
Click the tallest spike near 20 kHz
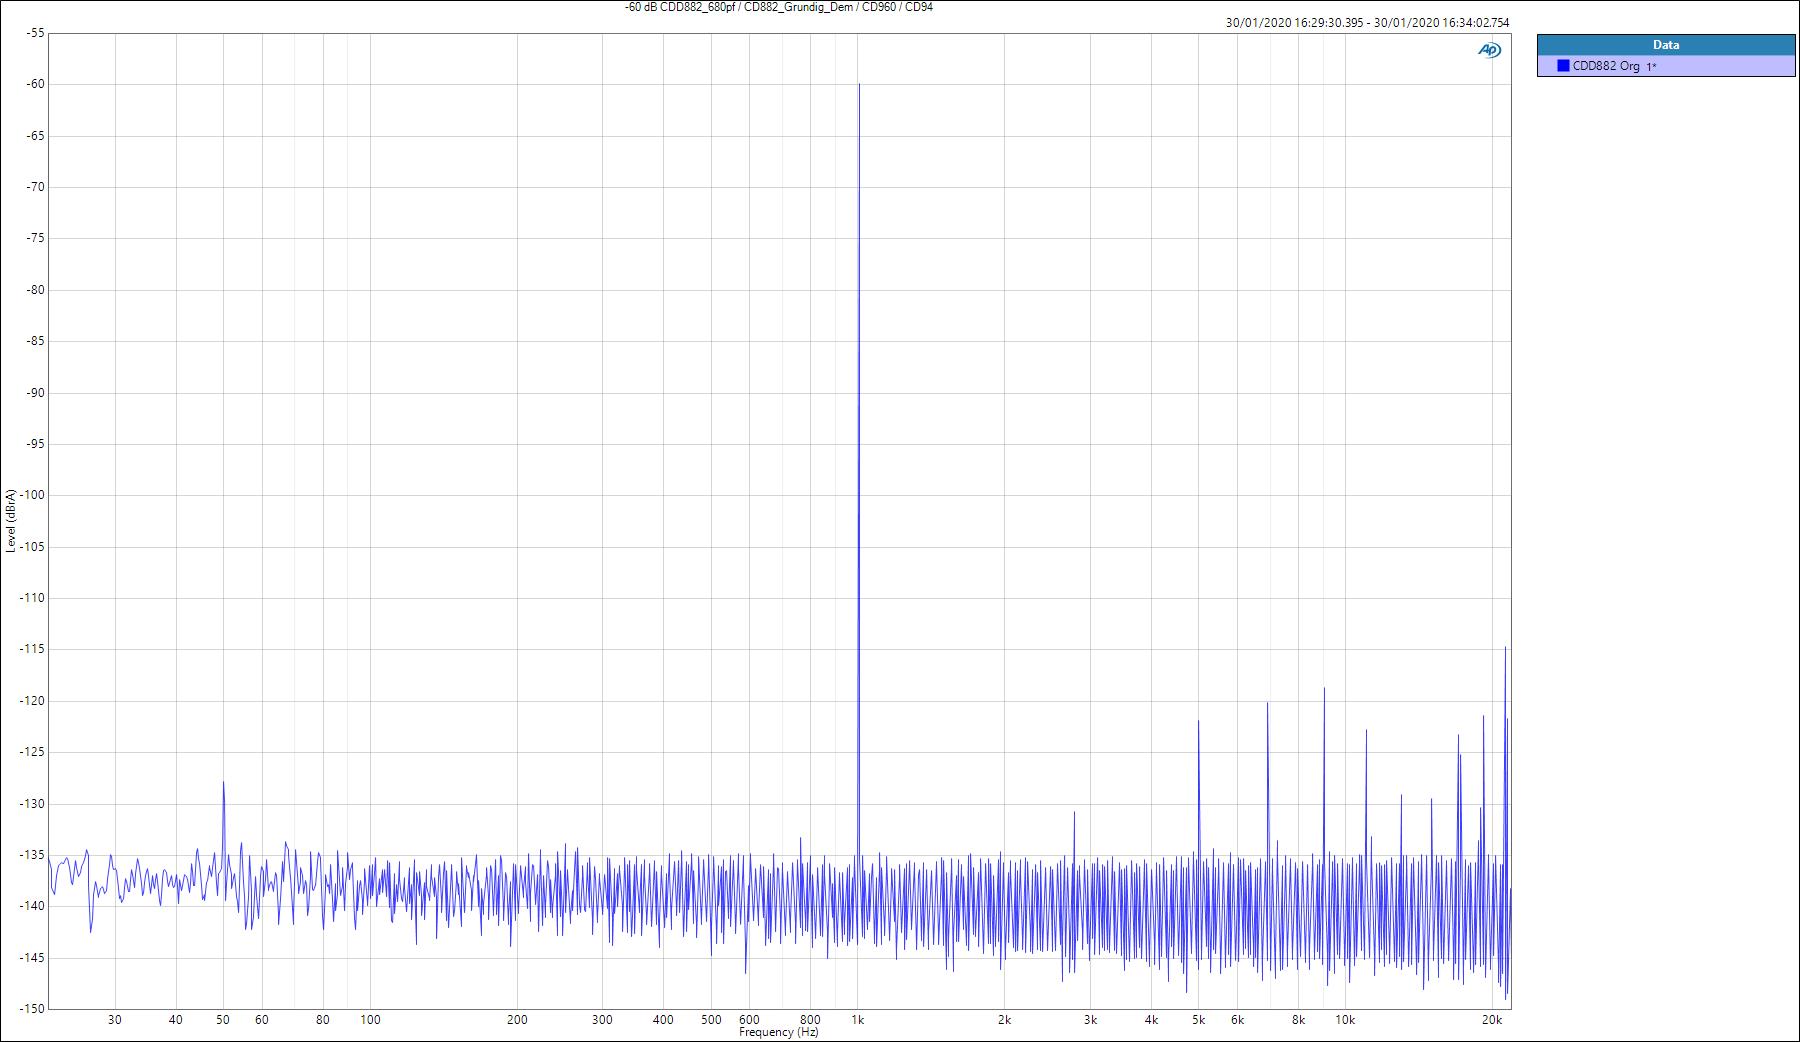pos(1505,648)
